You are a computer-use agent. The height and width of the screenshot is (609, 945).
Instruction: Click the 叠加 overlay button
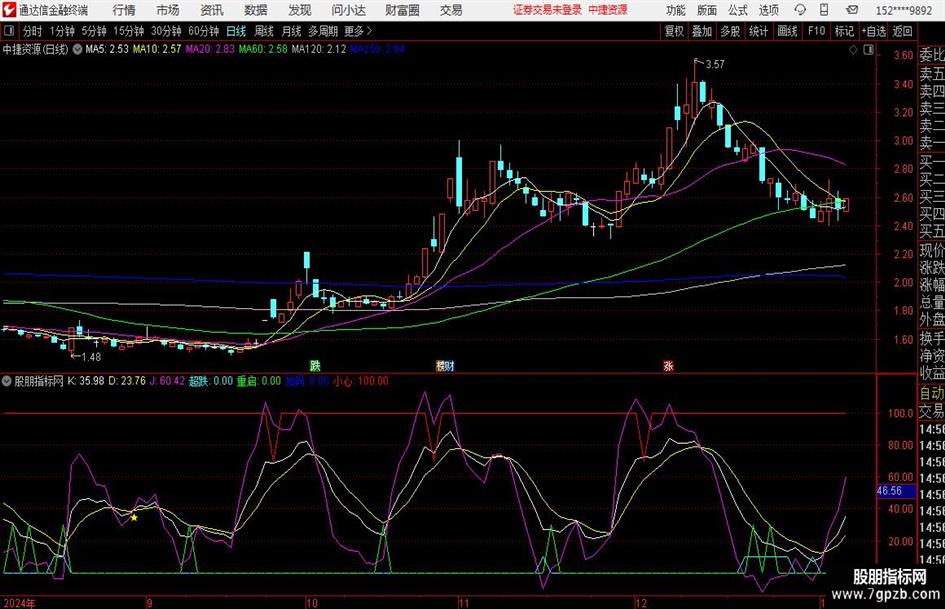pyautogui.click(x=702, y=31)
